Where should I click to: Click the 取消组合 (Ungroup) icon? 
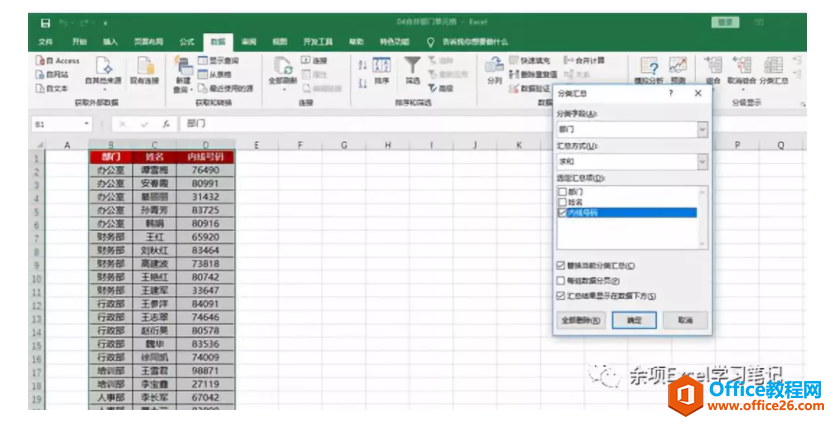(742, 67)
